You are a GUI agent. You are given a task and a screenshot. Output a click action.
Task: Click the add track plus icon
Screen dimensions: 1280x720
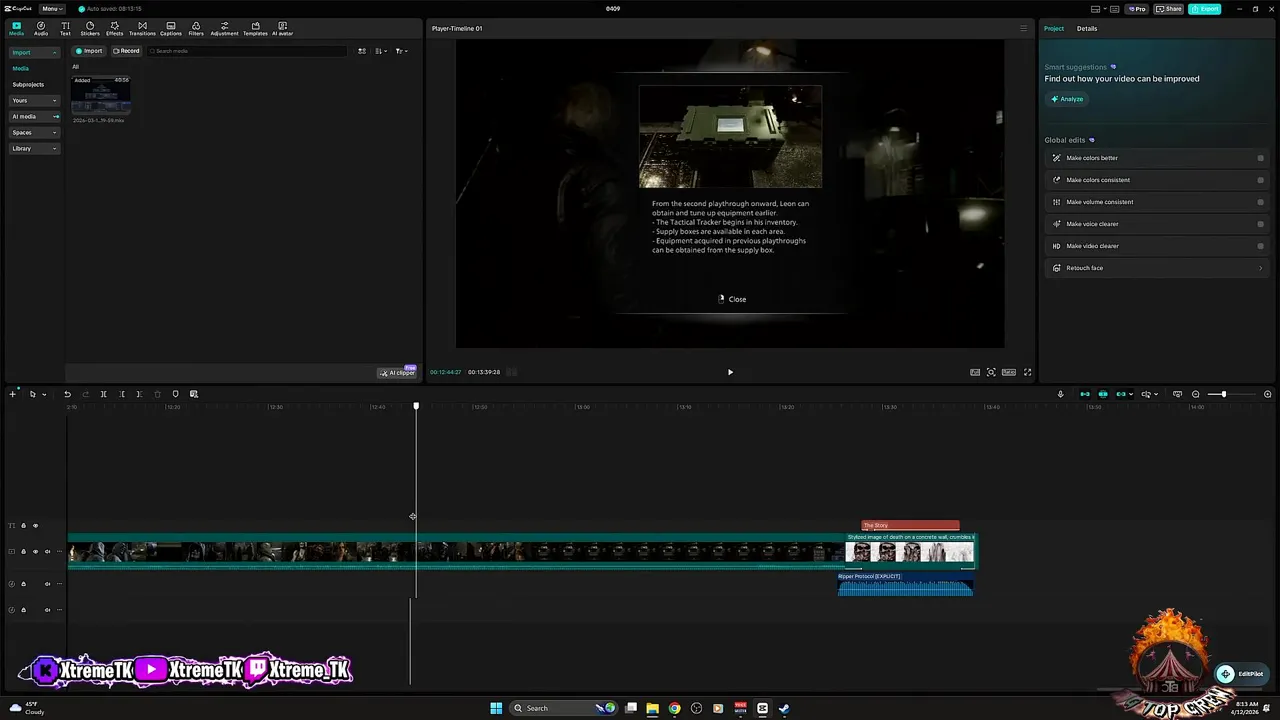coord(12,394)
